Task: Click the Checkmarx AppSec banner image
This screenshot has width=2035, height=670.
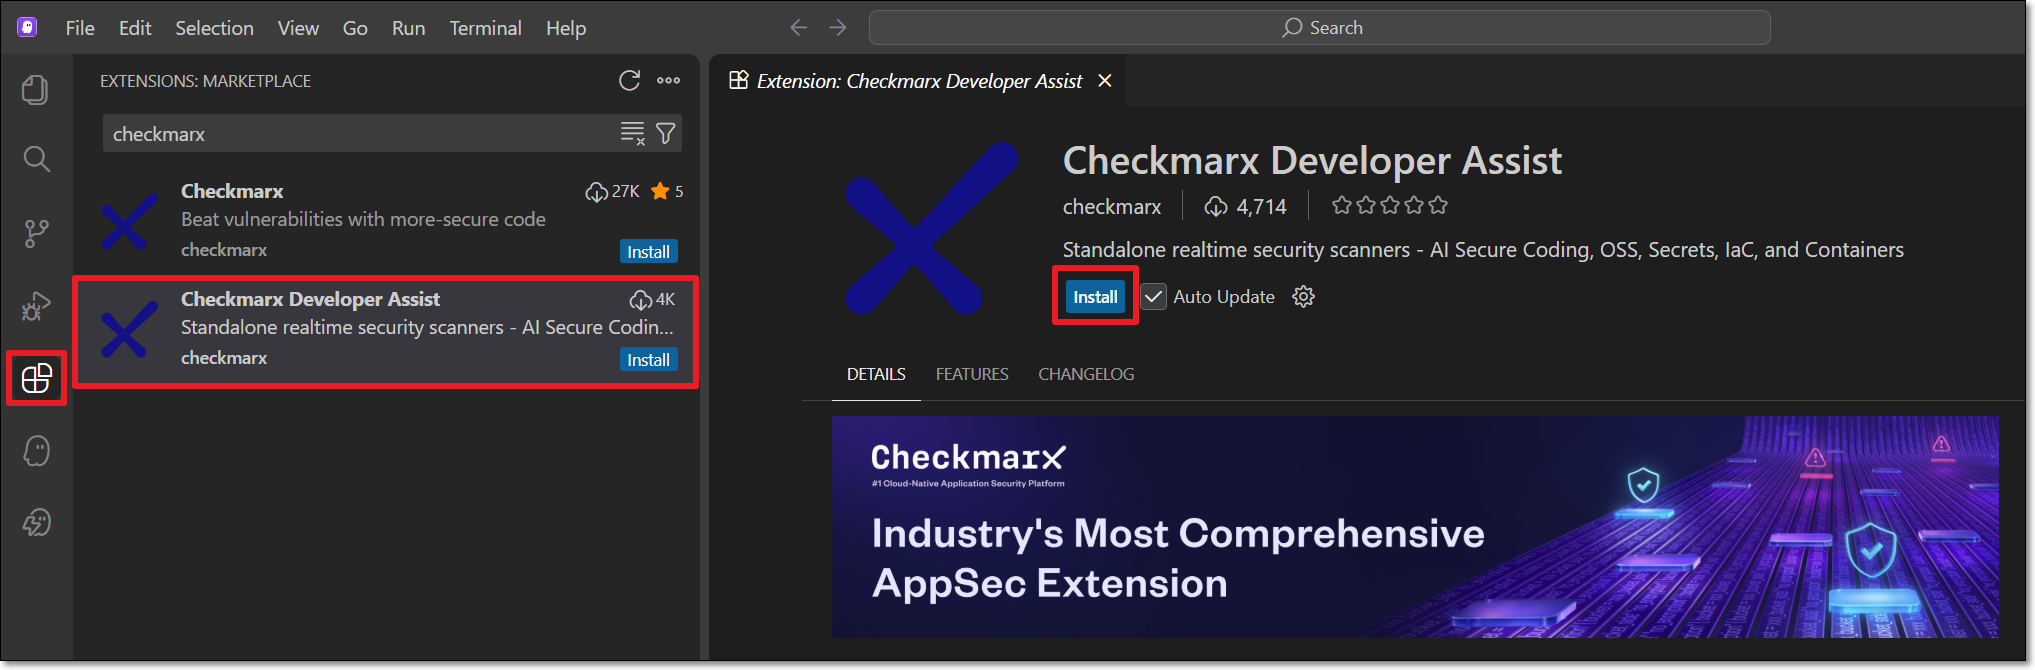Action: [x=1415, y=527]
